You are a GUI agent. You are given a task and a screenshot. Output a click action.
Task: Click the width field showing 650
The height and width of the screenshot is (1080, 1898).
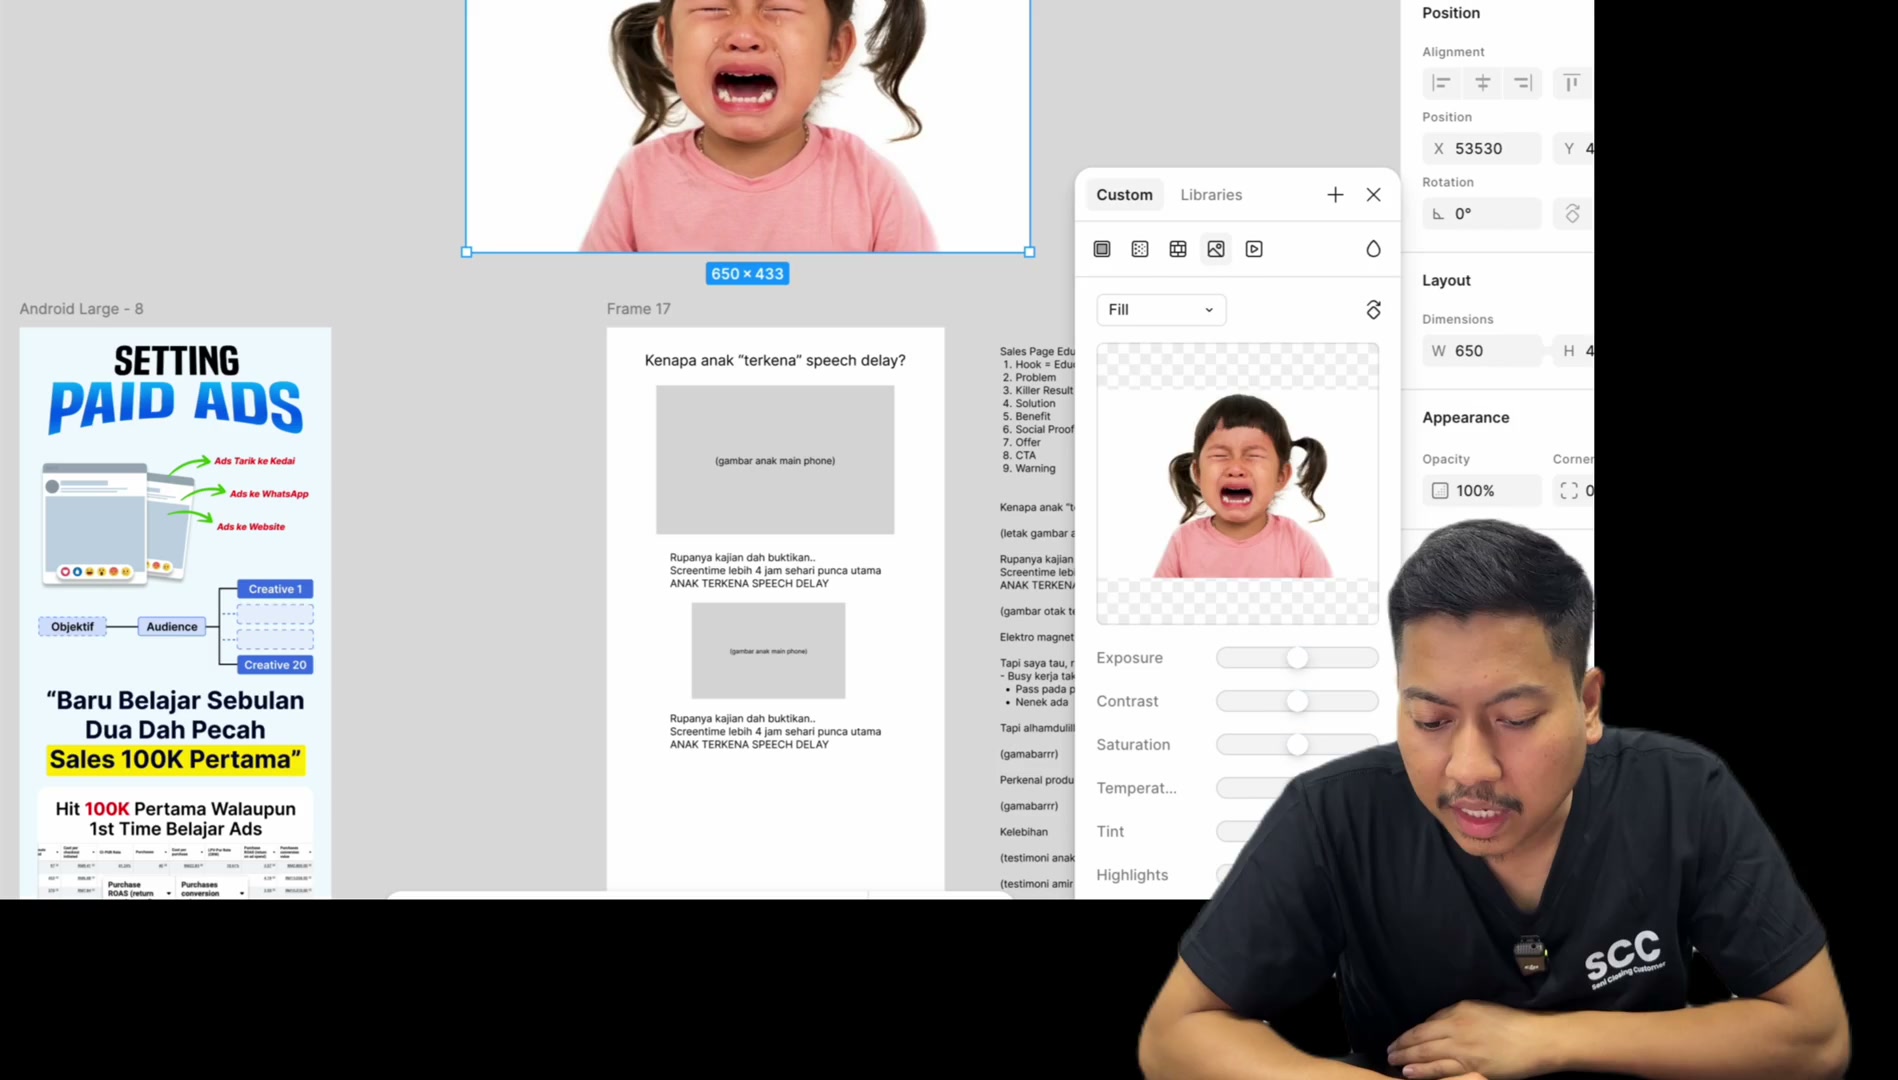[1482, 351]
